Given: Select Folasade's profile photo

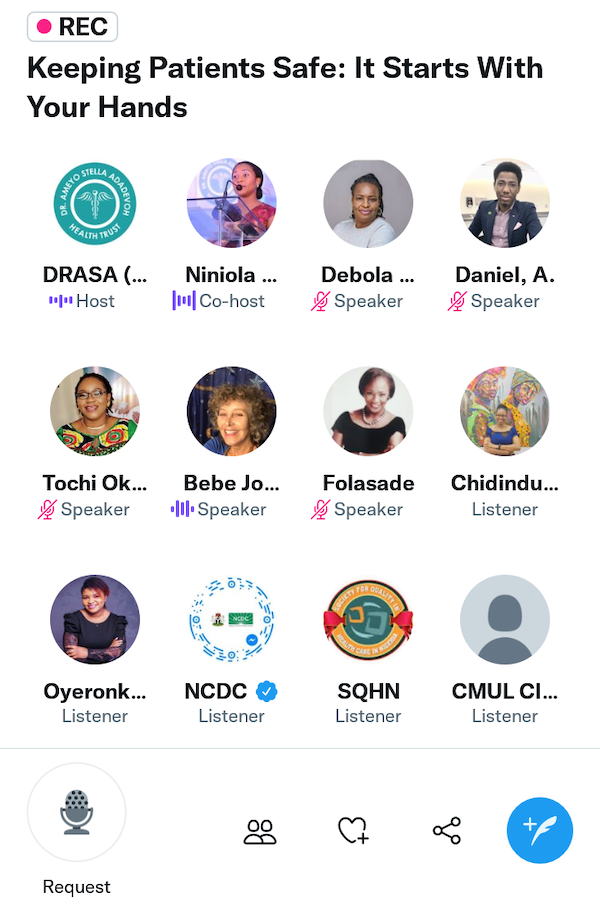Looking at the screenshot, I should (x=368, y=411).
